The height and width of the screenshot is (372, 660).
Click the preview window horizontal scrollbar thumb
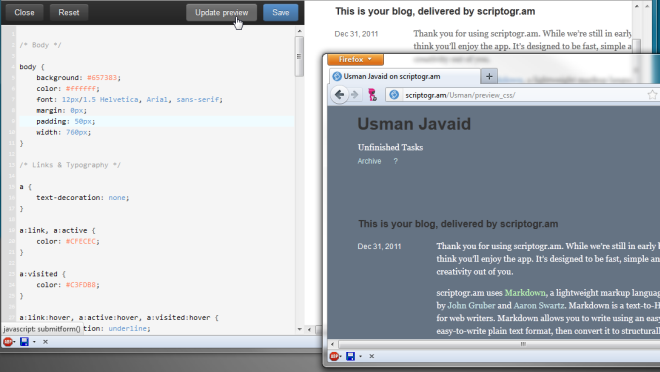coord(522,344)
